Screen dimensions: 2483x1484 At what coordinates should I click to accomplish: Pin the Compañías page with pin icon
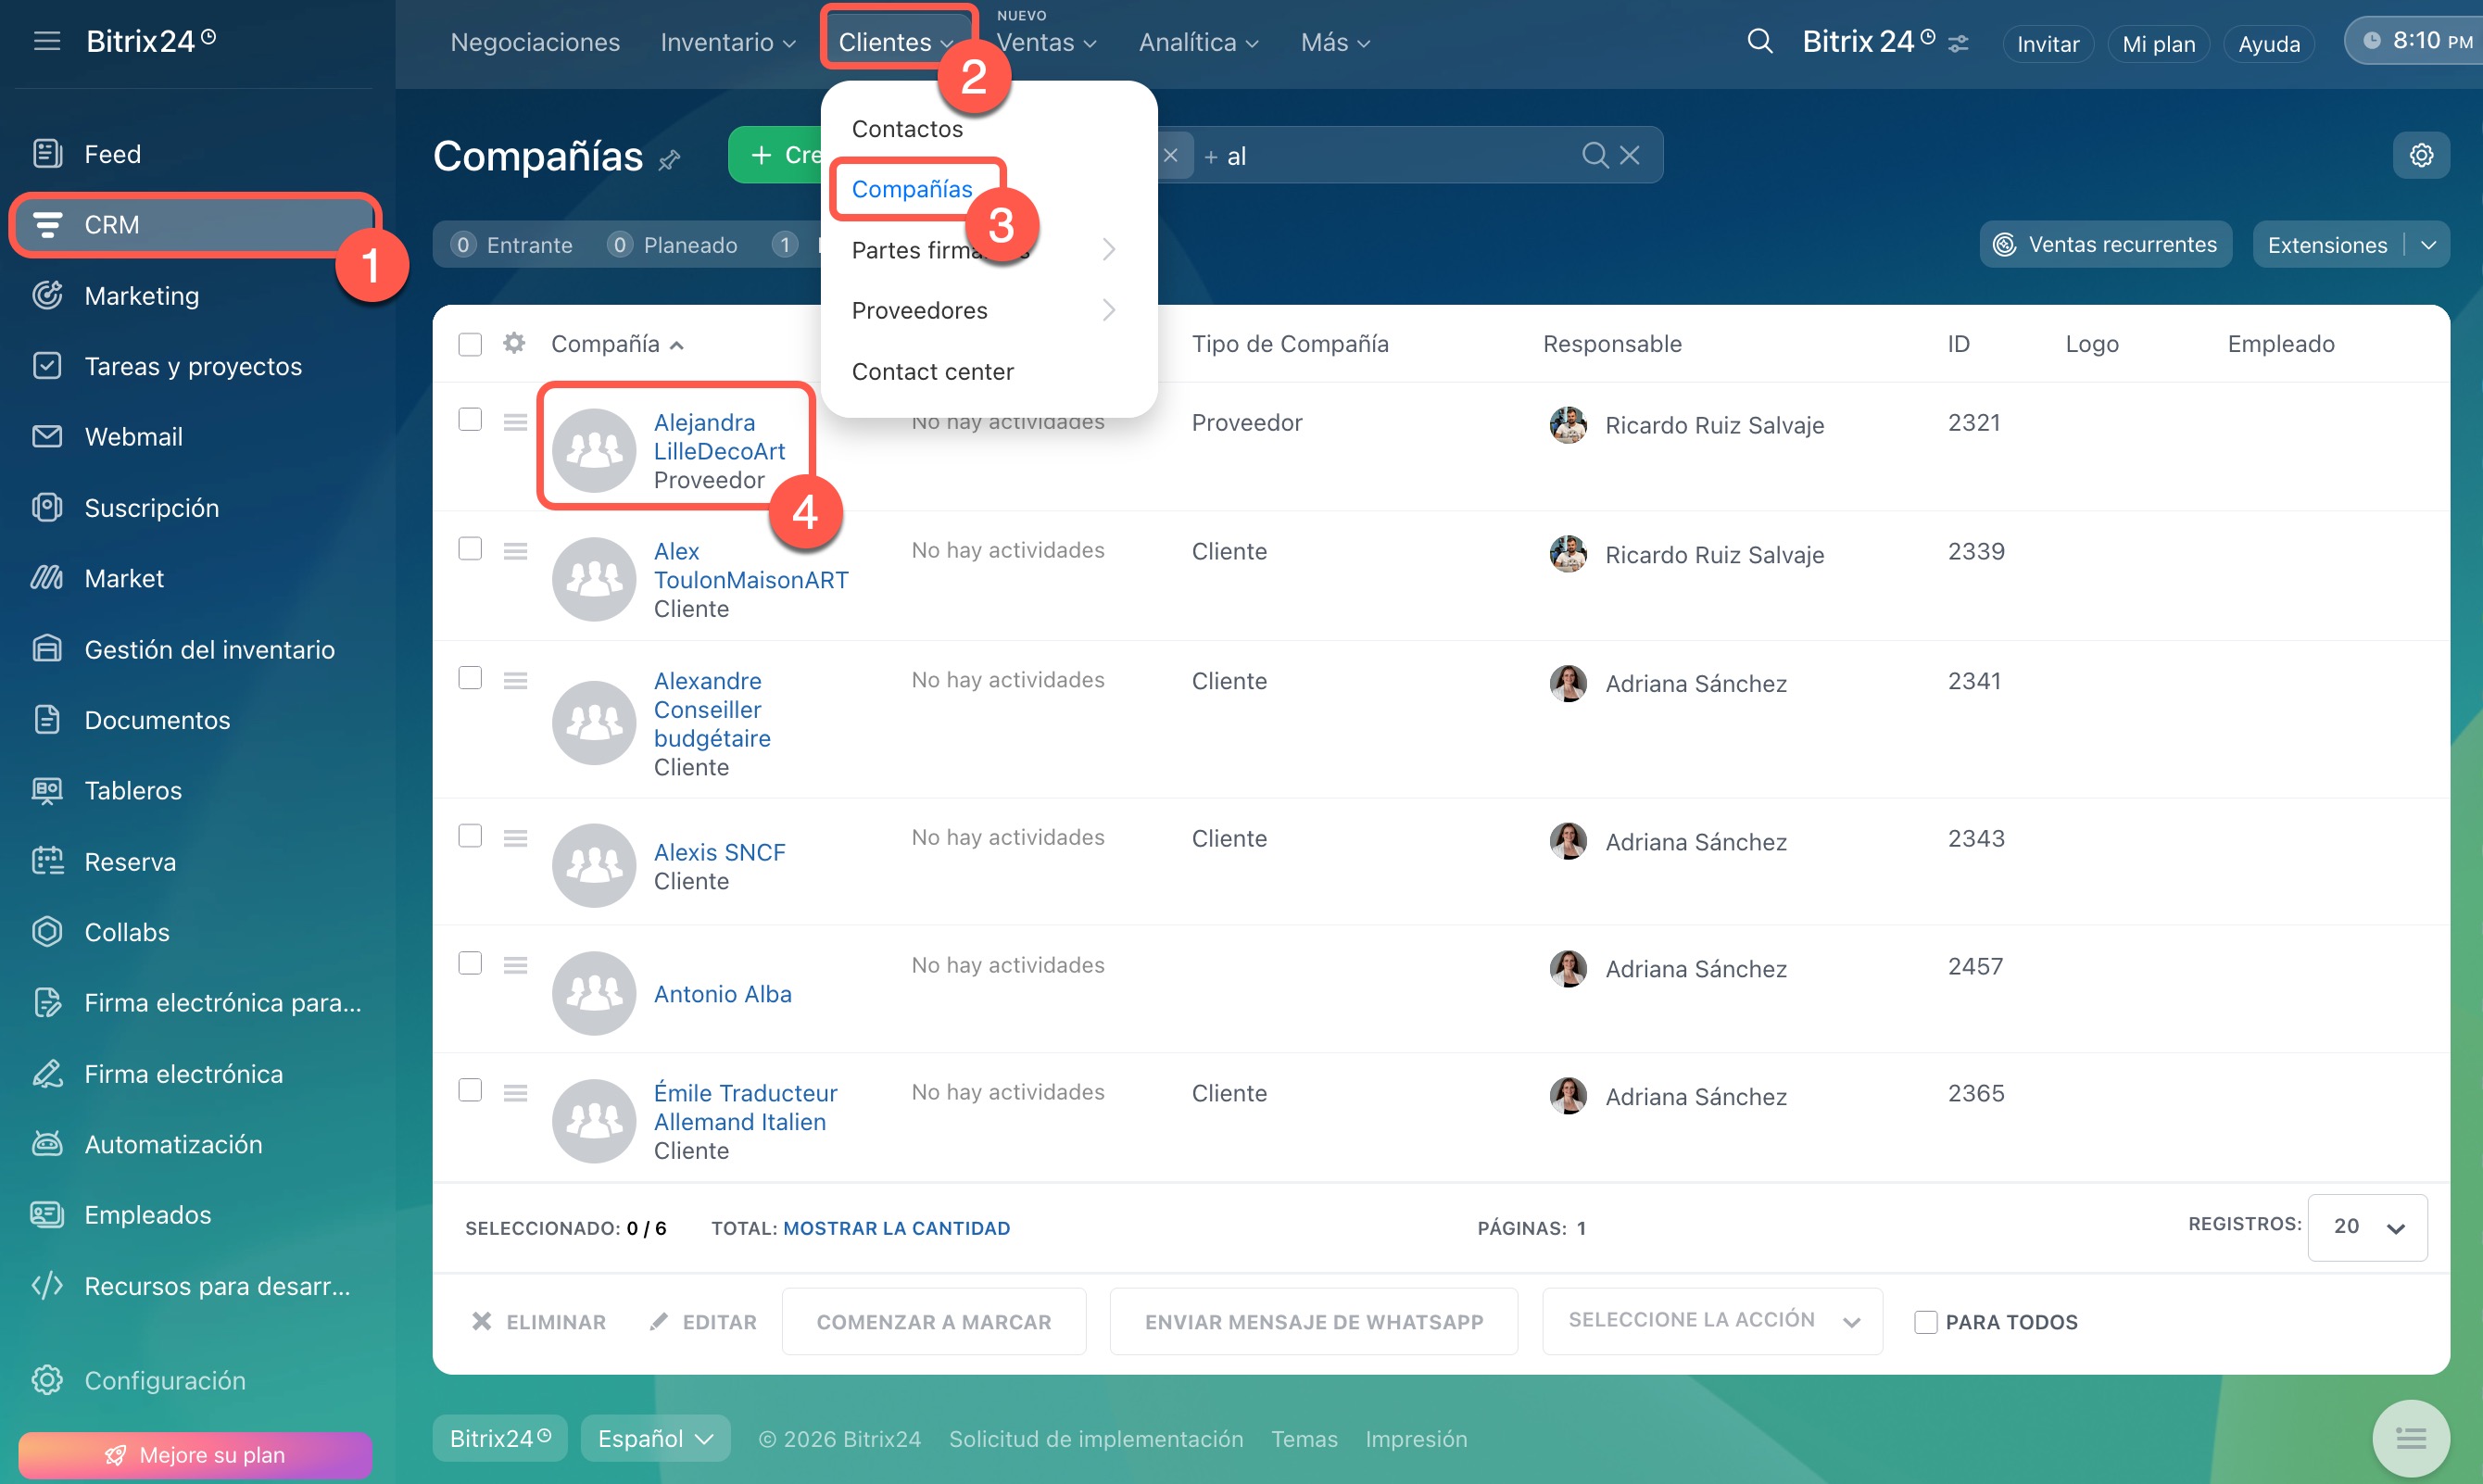coord(670,159)
